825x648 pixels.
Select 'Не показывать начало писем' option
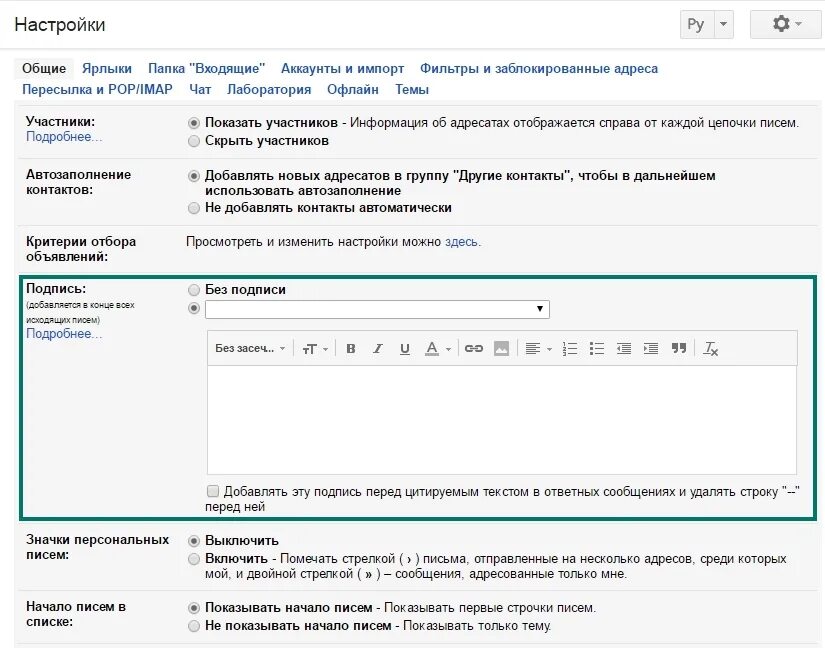point(194,626)
